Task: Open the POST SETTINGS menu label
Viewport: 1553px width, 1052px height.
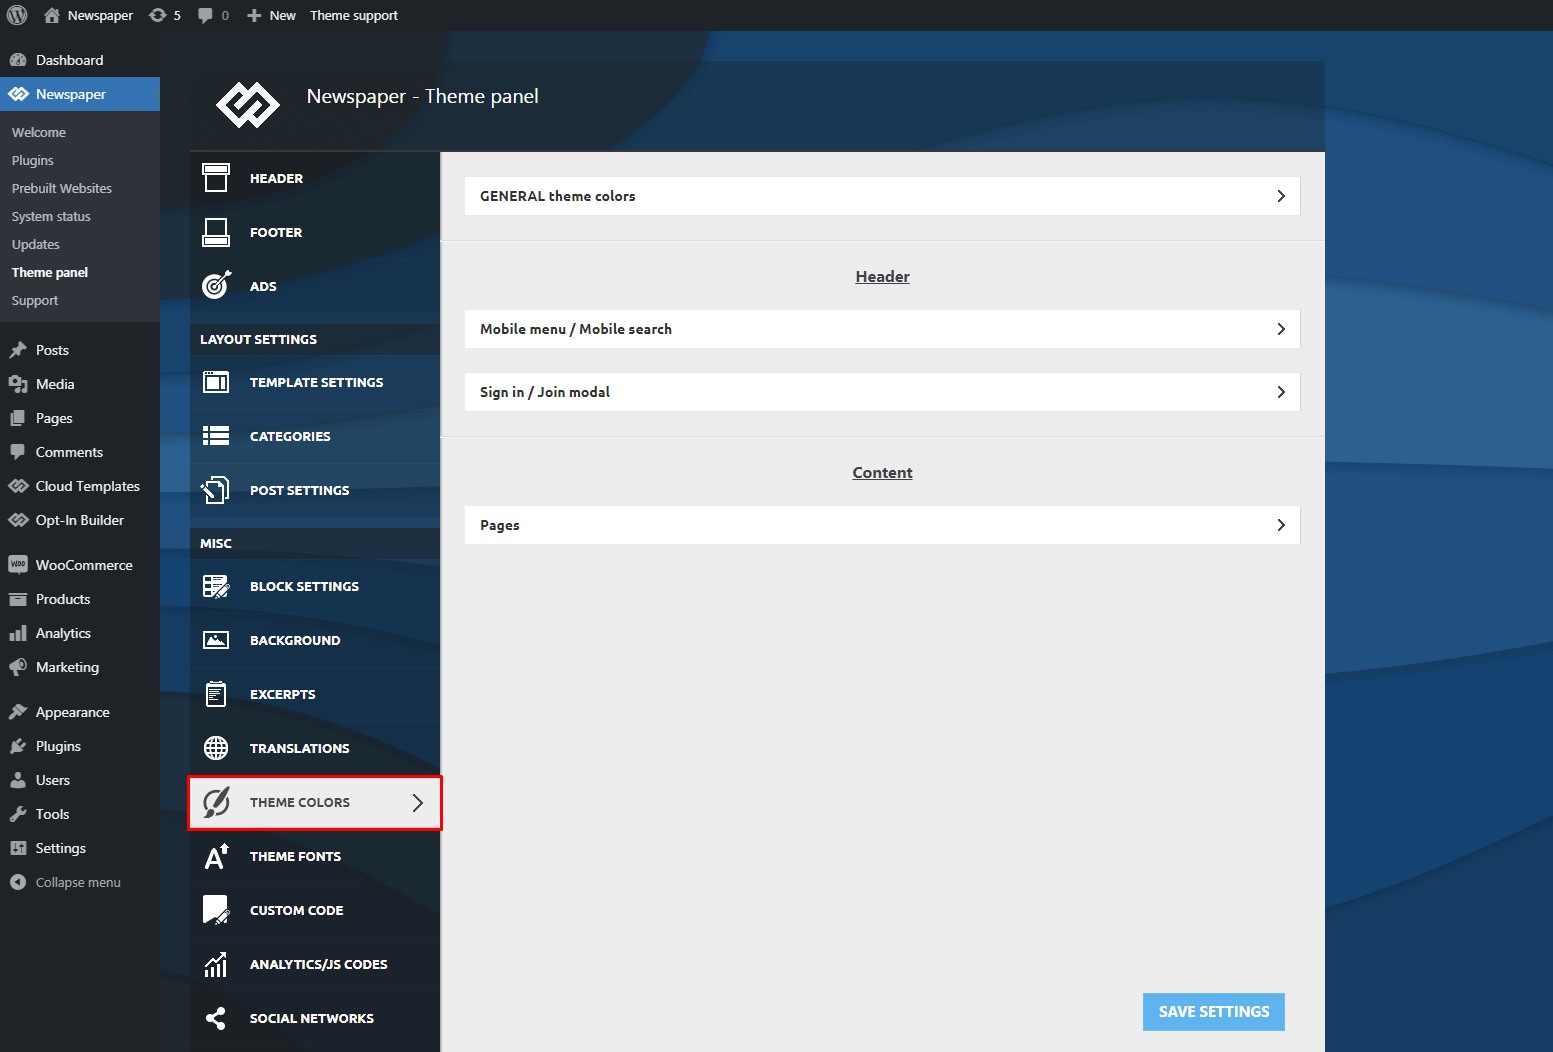Action: pos(300,490)
